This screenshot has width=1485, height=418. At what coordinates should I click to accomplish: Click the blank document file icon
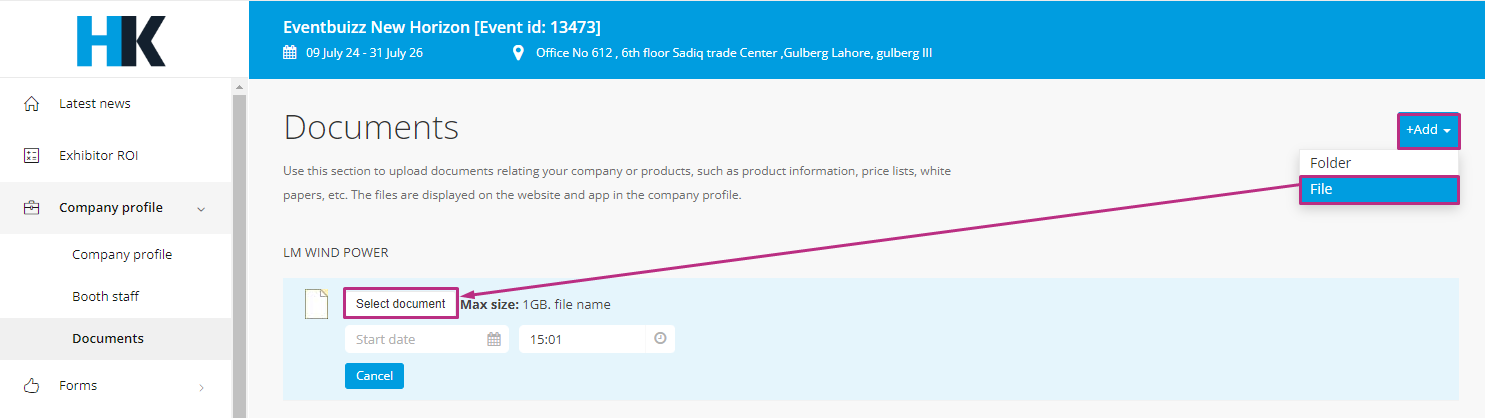(x=316, y=304)
